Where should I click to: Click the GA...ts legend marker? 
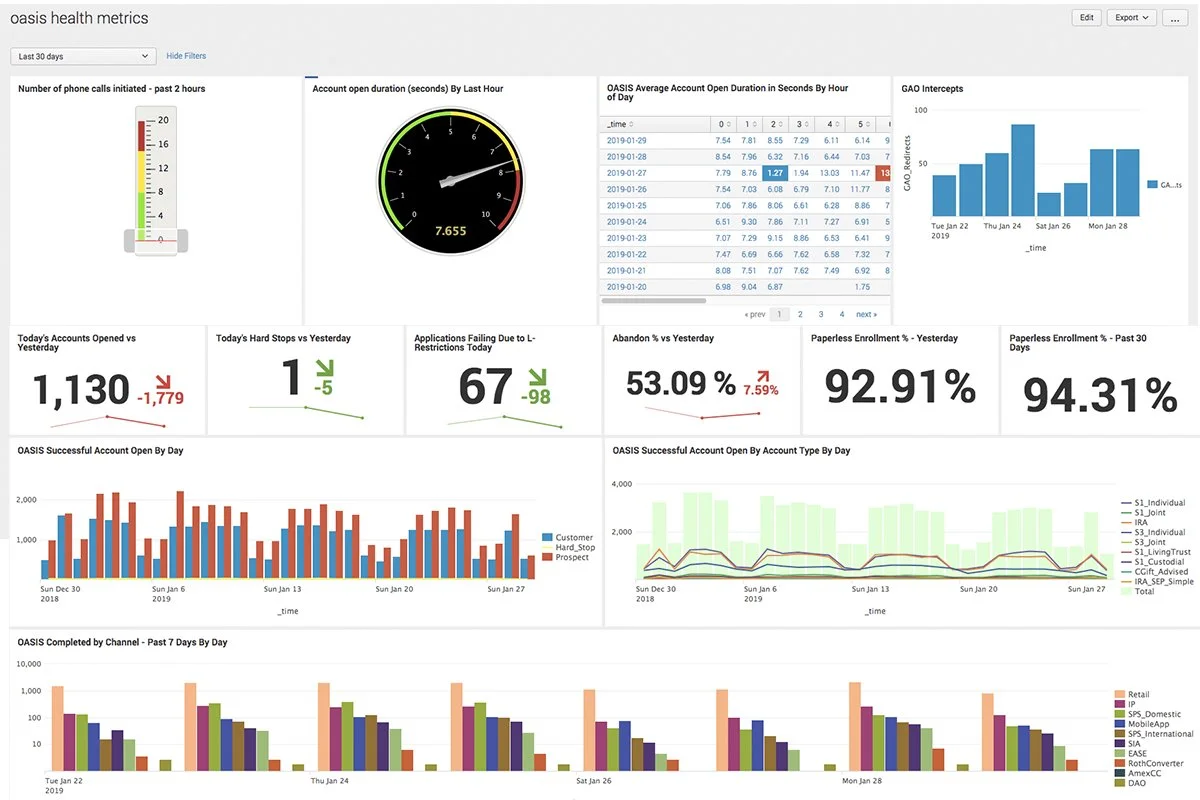(x=1152, y=185)
